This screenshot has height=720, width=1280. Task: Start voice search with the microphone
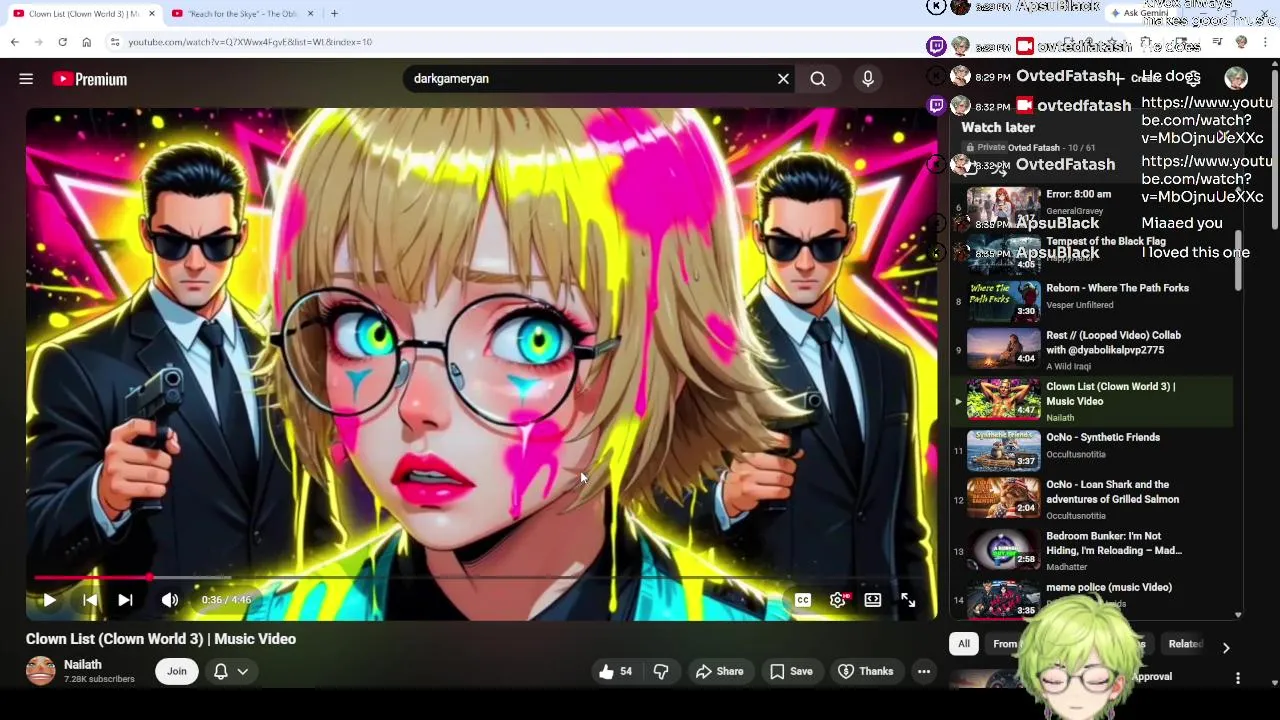pos(867,79)
